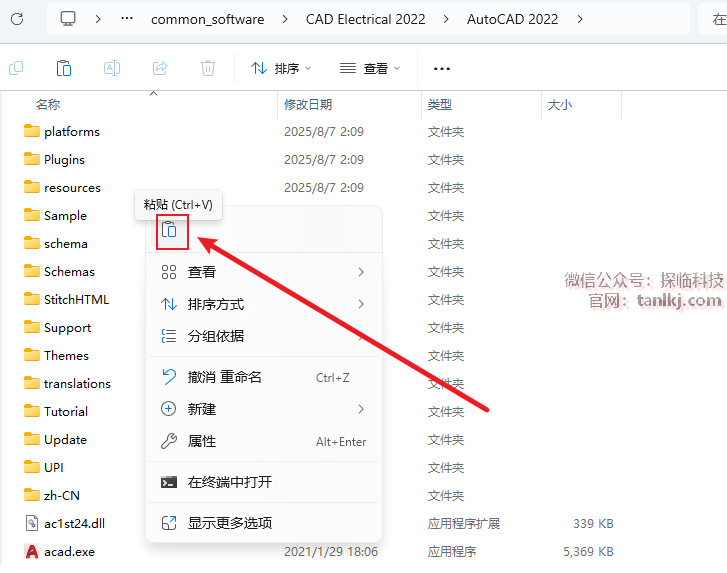Select the platforms folder
This screenshot has height=573, width=727.
pyautogui.click(x=71, y=131)
